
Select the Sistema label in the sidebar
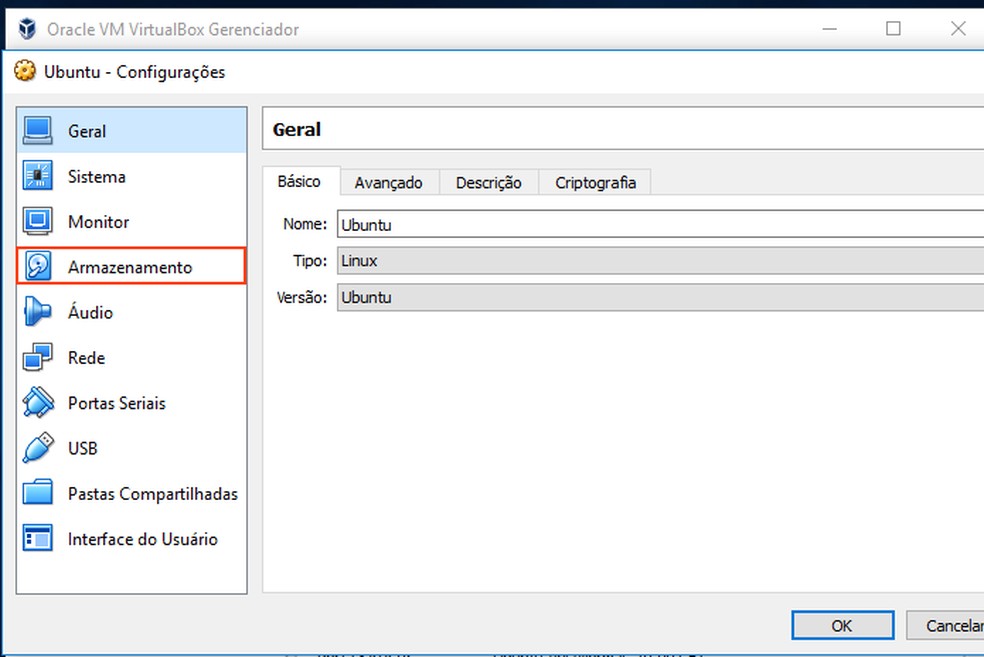(97, 176)
